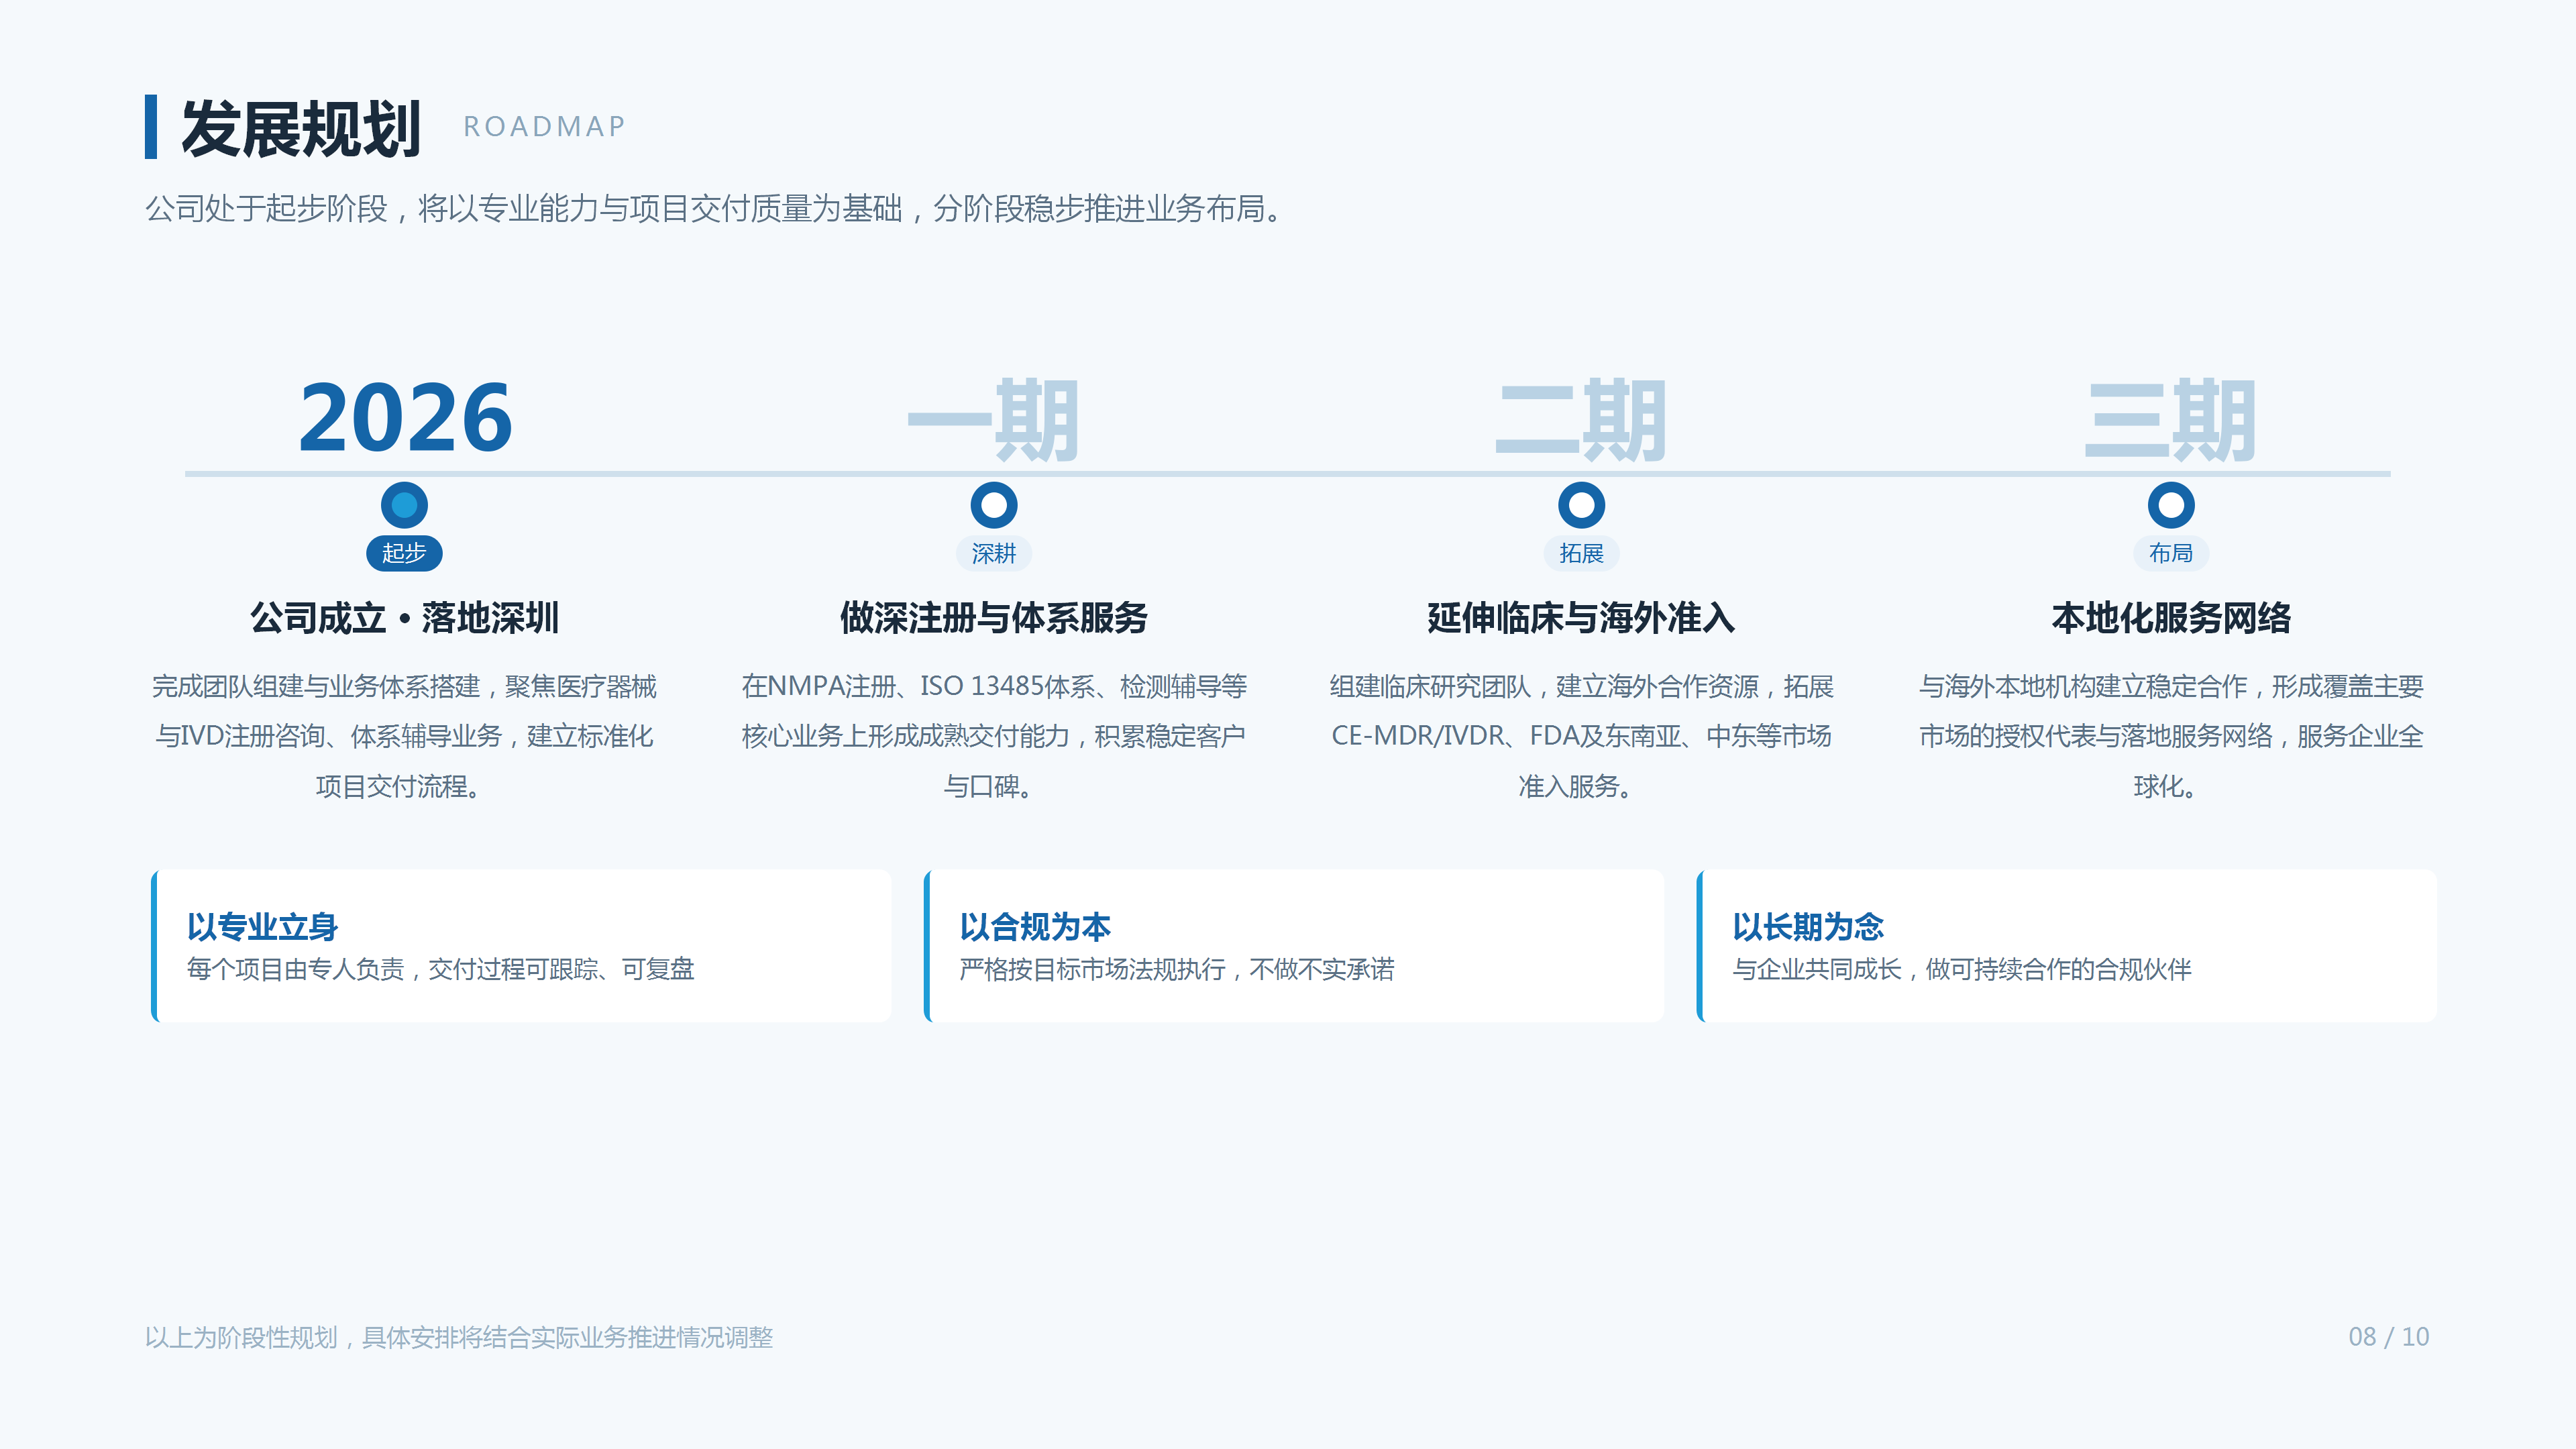
Task: Click the 以专业立身 card title
Action: [x=262, y=927]
